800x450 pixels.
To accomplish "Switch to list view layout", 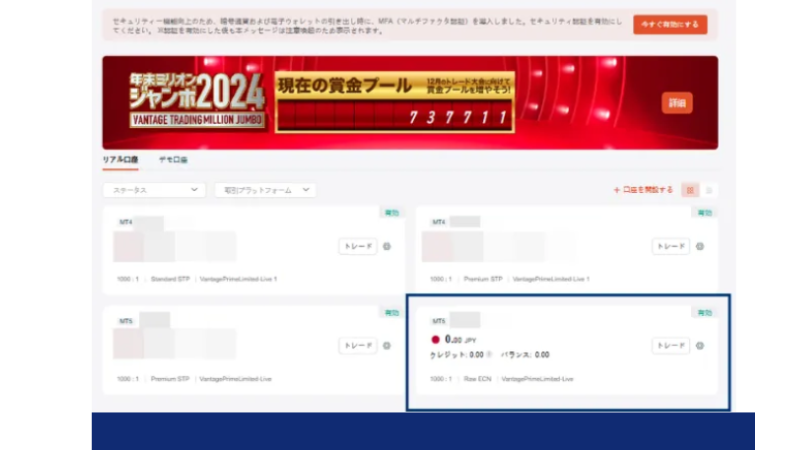I will coord(709,189).
